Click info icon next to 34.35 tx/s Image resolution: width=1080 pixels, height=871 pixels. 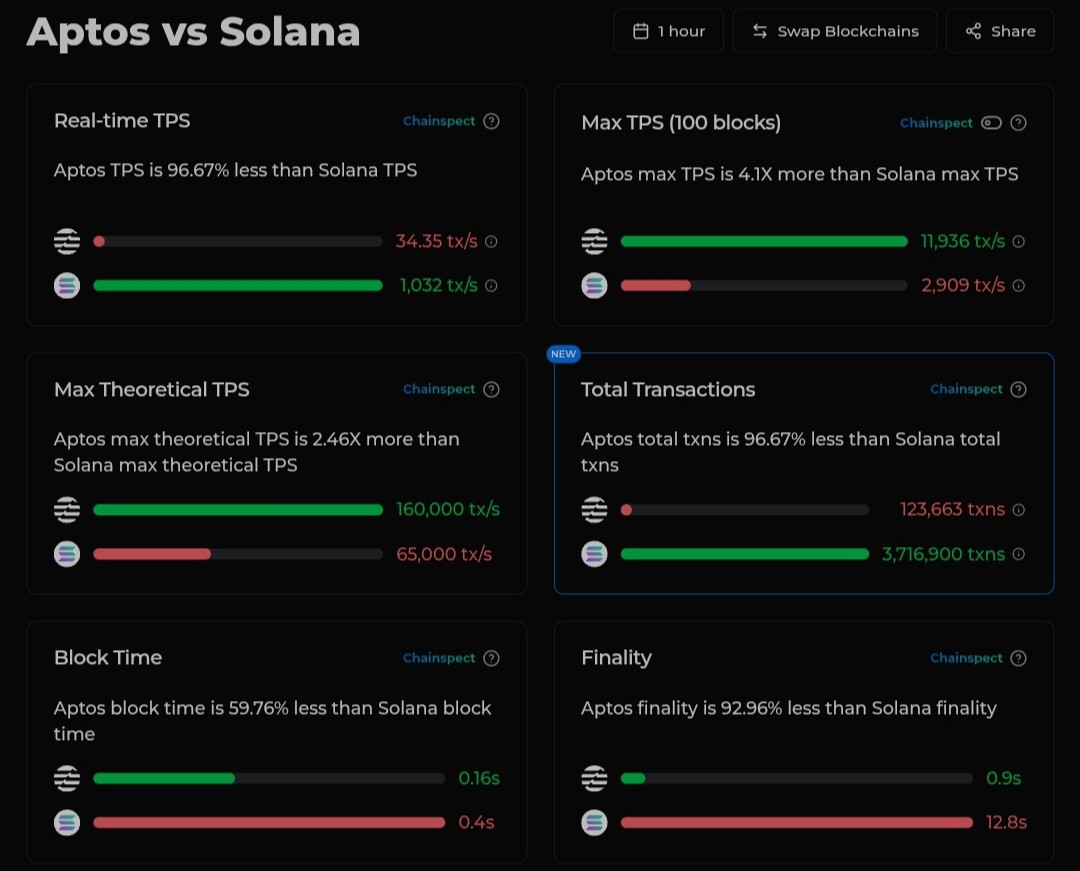click(x=491, y=242)
